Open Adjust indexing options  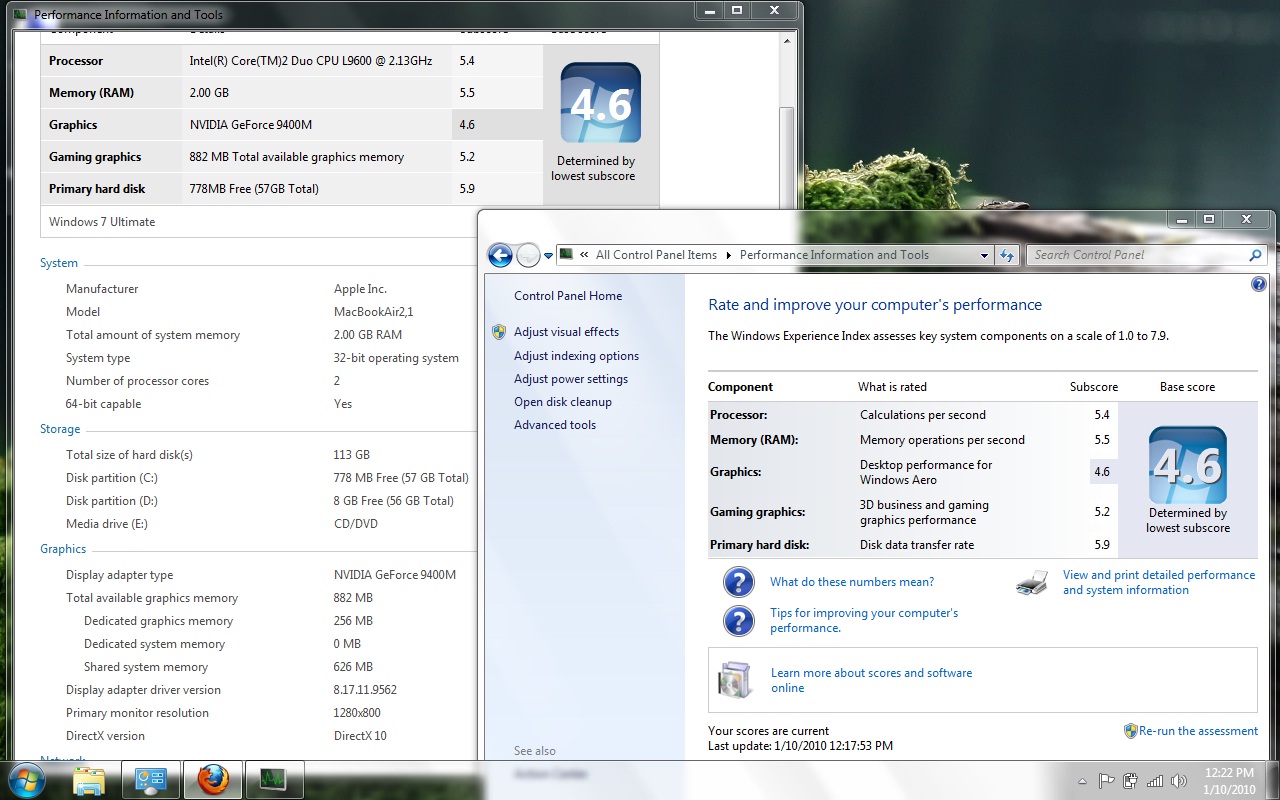576,356
